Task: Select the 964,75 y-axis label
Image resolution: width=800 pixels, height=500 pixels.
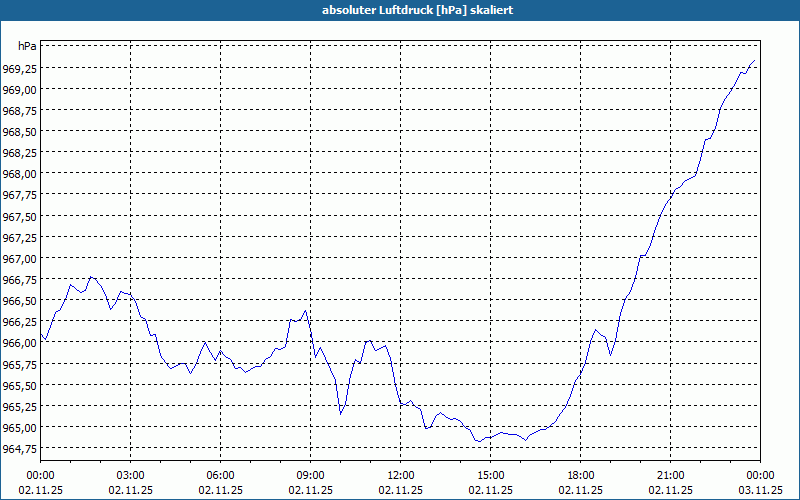Action: coord(18,448)
